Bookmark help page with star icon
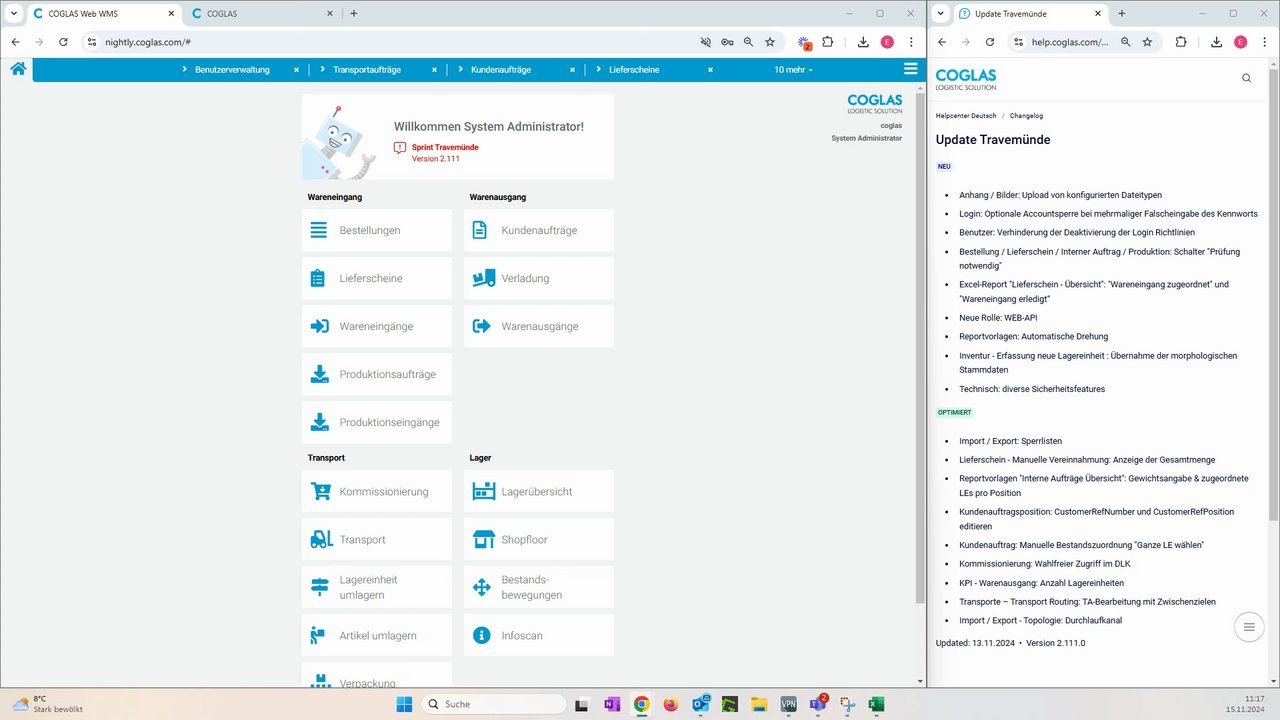Image resolution: width=1280 pixels, height=720 pixels. point(1147,42)
